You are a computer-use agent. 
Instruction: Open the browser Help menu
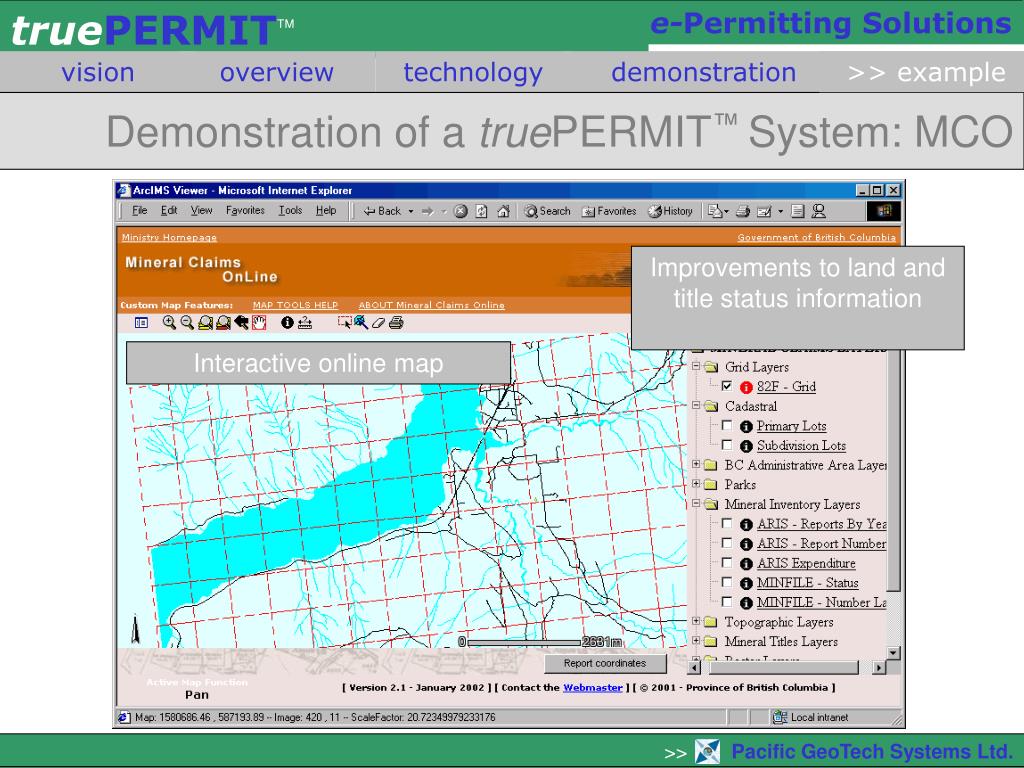click(327, 210)
